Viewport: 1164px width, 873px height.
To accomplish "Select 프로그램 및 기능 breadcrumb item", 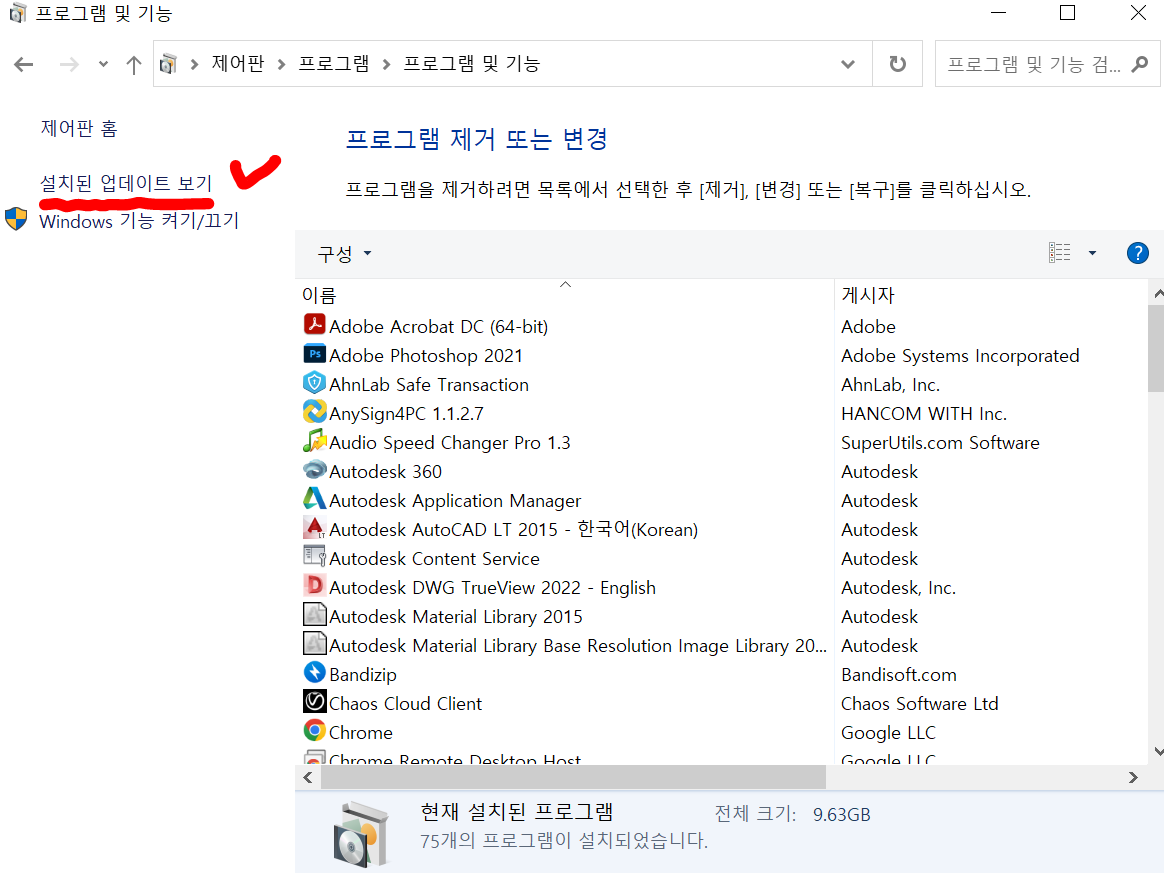I will (471, 64).
